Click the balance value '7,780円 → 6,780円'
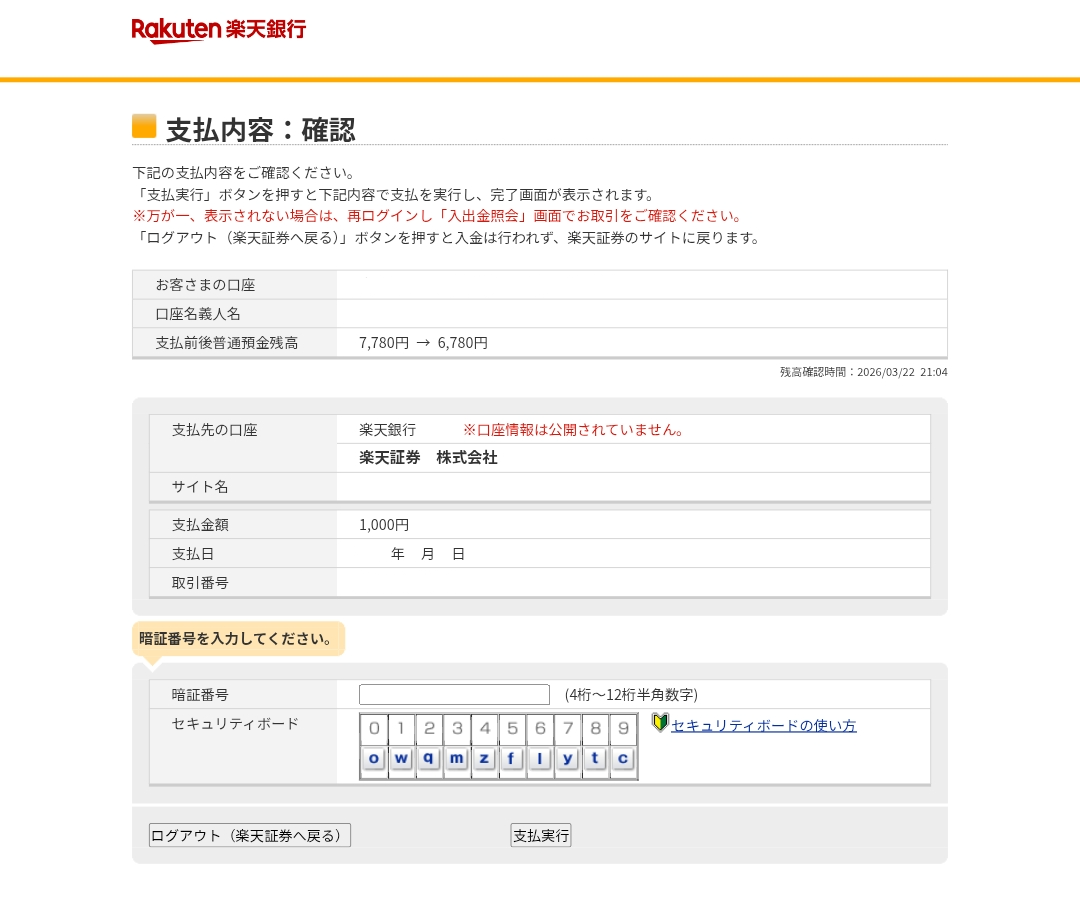Screen dimensions: 1080x909 (424, 343)
